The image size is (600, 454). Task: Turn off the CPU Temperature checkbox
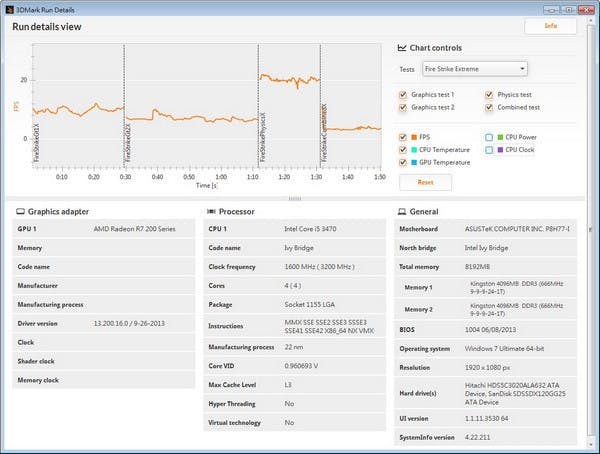pyautogui.click(x=403, y=149)
